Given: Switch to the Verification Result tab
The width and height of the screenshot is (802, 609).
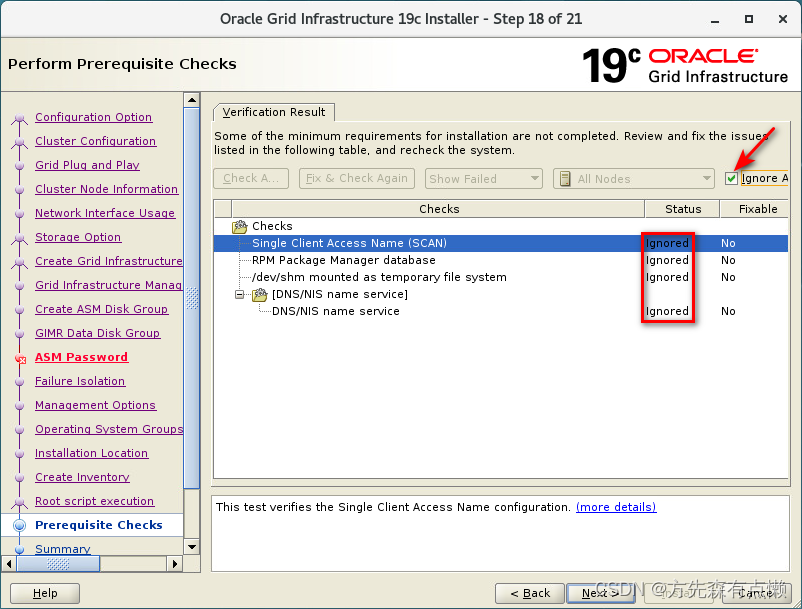Looking at the screenshot, I should click(x=274, y=112).
